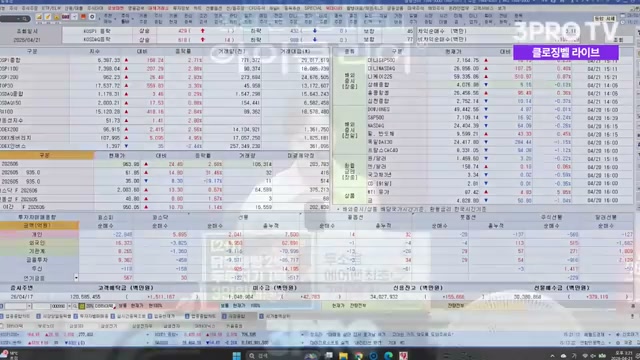Screen dimensions: 640x360
Task: Open dropdown at end of second left ticker row
Action: click(x=148, y=343)
